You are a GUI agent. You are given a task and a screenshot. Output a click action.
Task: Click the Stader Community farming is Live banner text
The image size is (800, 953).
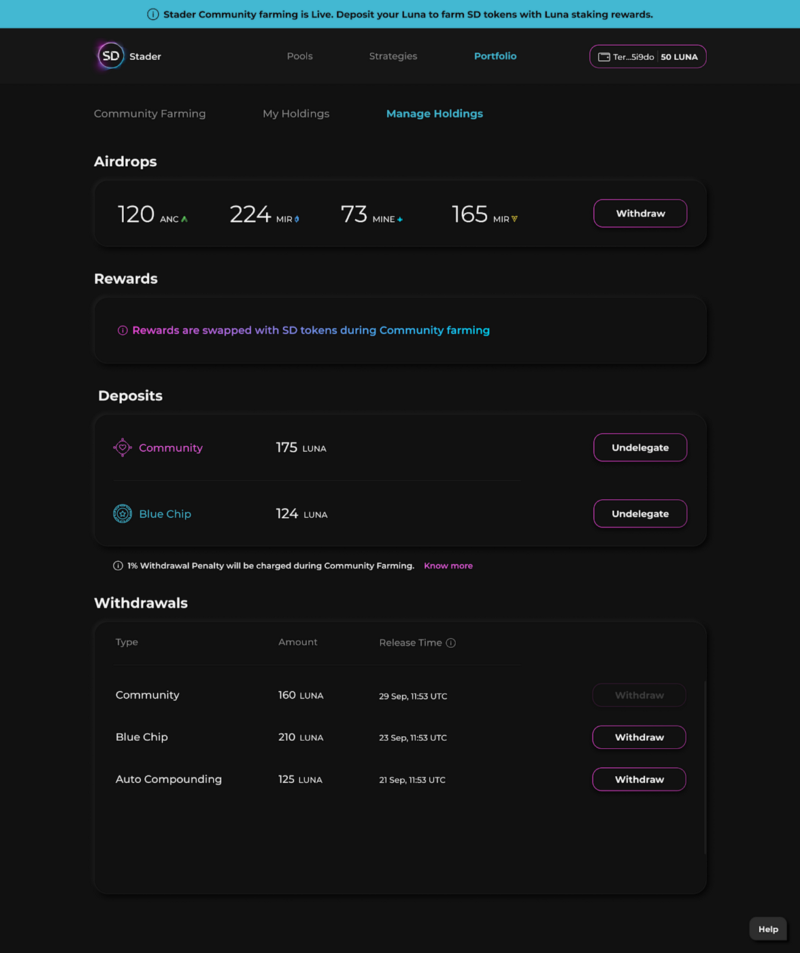point(408,14)
